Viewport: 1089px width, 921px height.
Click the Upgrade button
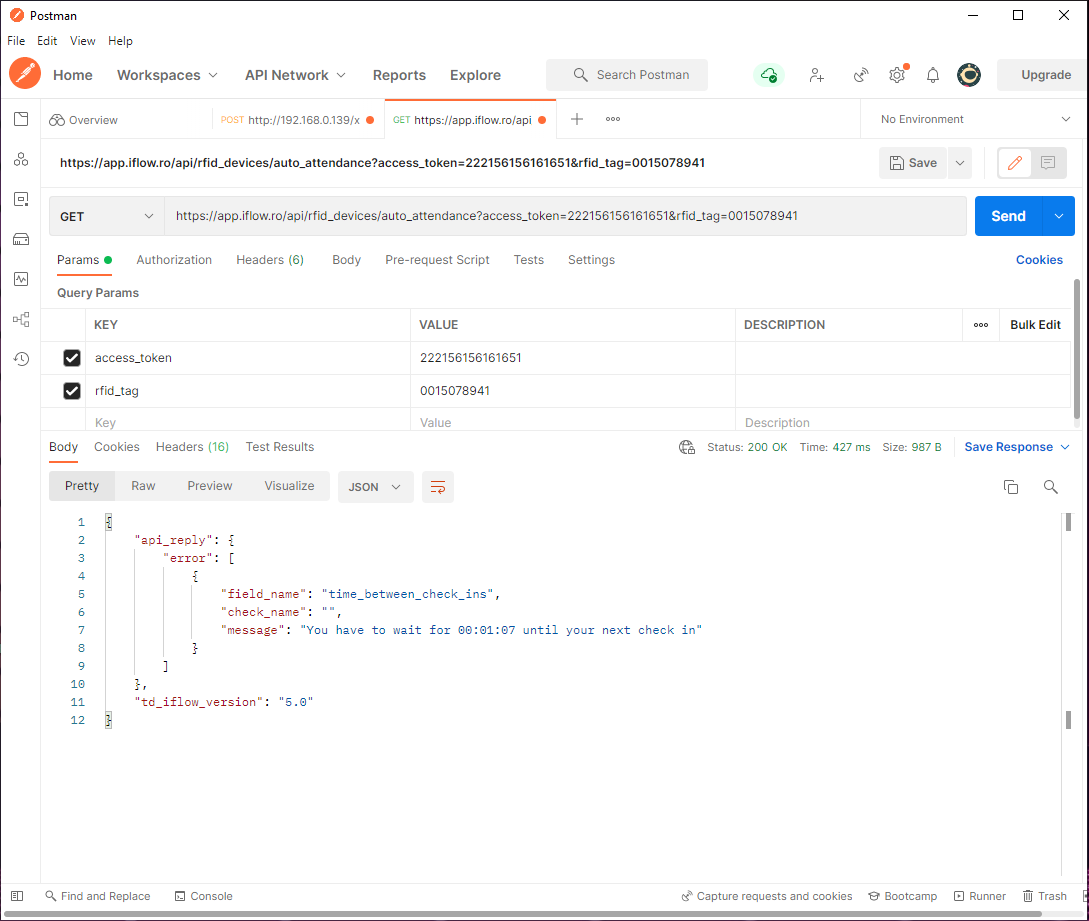(1045, 75)
